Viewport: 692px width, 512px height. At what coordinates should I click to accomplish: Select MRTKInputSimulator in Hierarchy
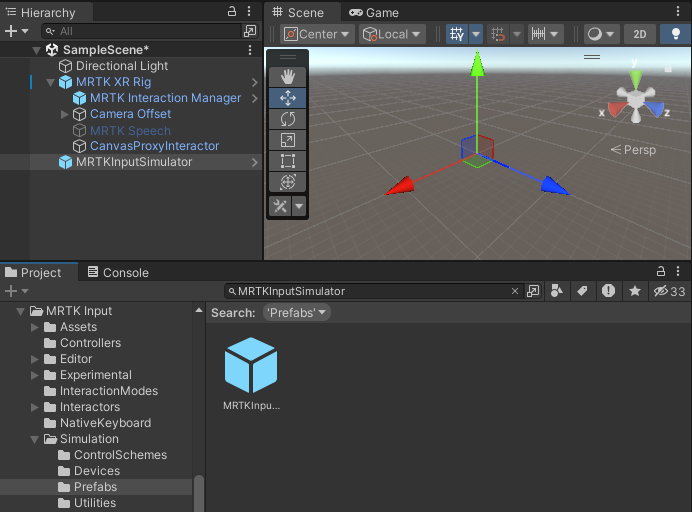tap(134, 162)
